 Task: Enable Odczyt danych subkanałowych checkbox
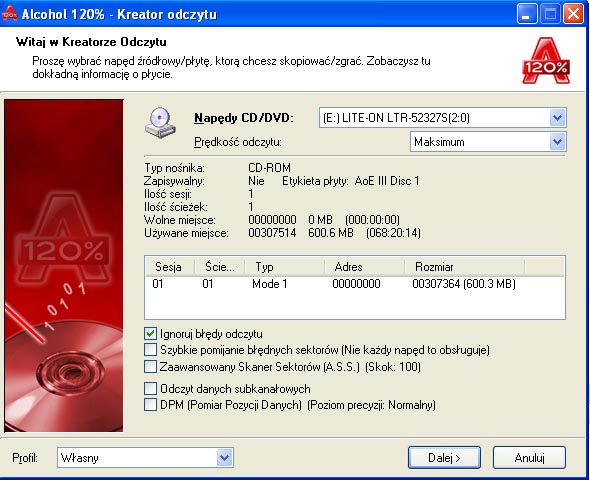tap(151, 388)
